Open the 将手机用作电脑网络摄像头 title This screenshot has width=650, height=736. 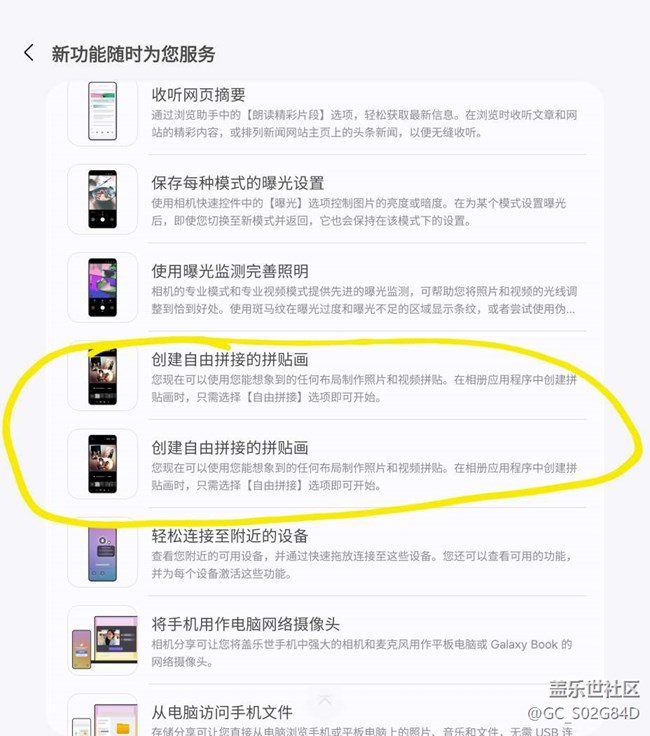coord(245,624)
